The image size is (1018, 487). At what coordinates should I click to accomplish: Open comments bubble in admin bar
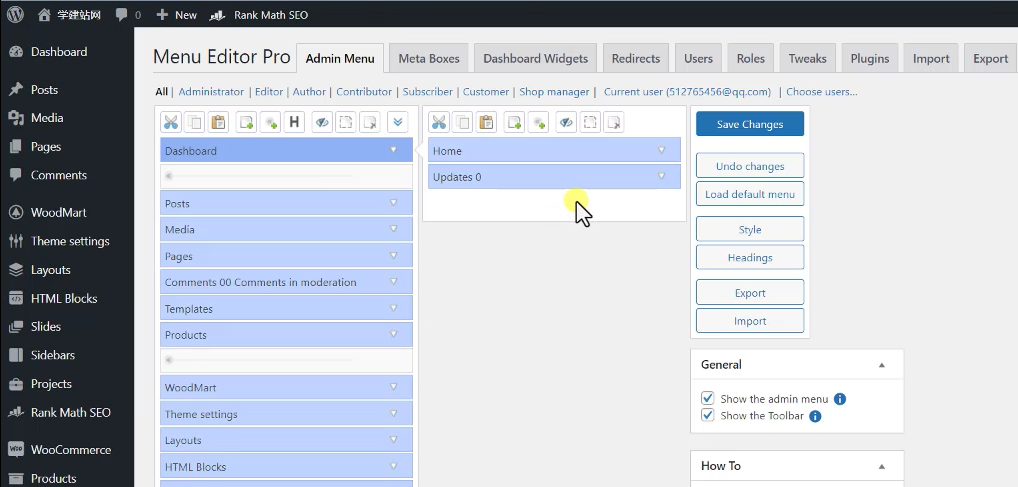[x=128, y=14]
